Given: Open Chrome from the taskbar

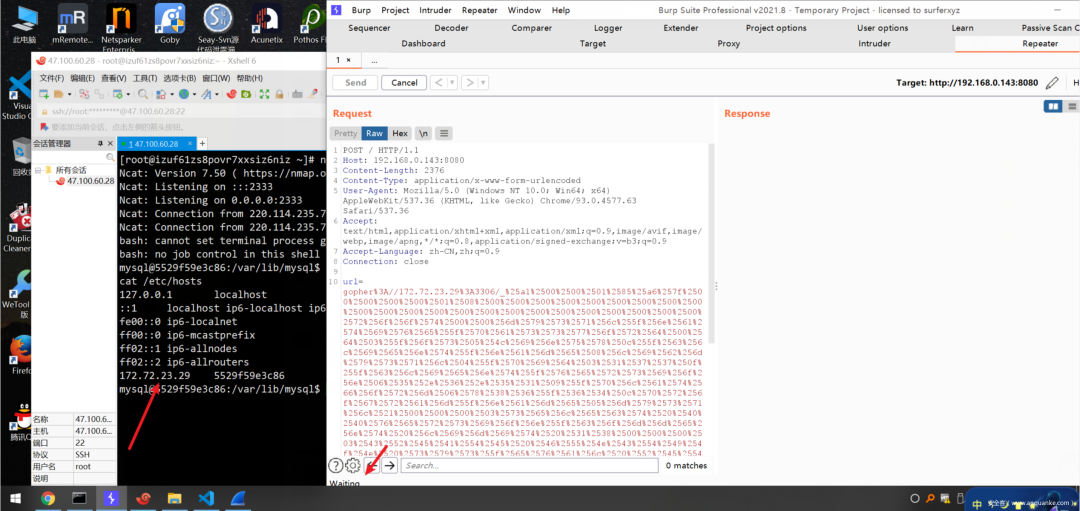Looking at the screenshot, I should click(48, 499).
